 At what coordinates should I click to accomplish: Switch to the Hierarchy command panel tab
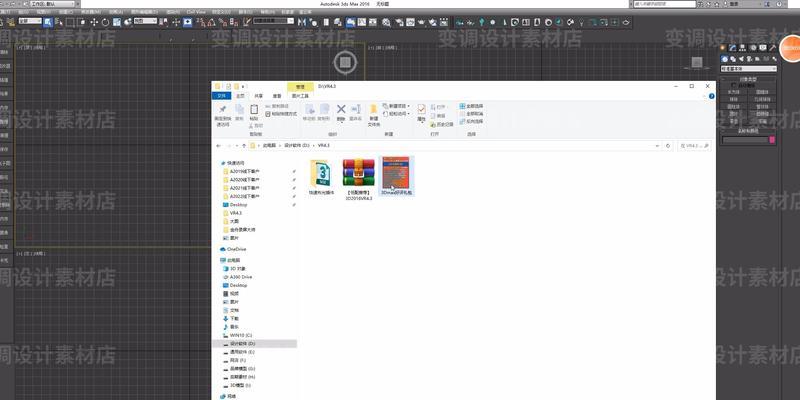[742, 47]
